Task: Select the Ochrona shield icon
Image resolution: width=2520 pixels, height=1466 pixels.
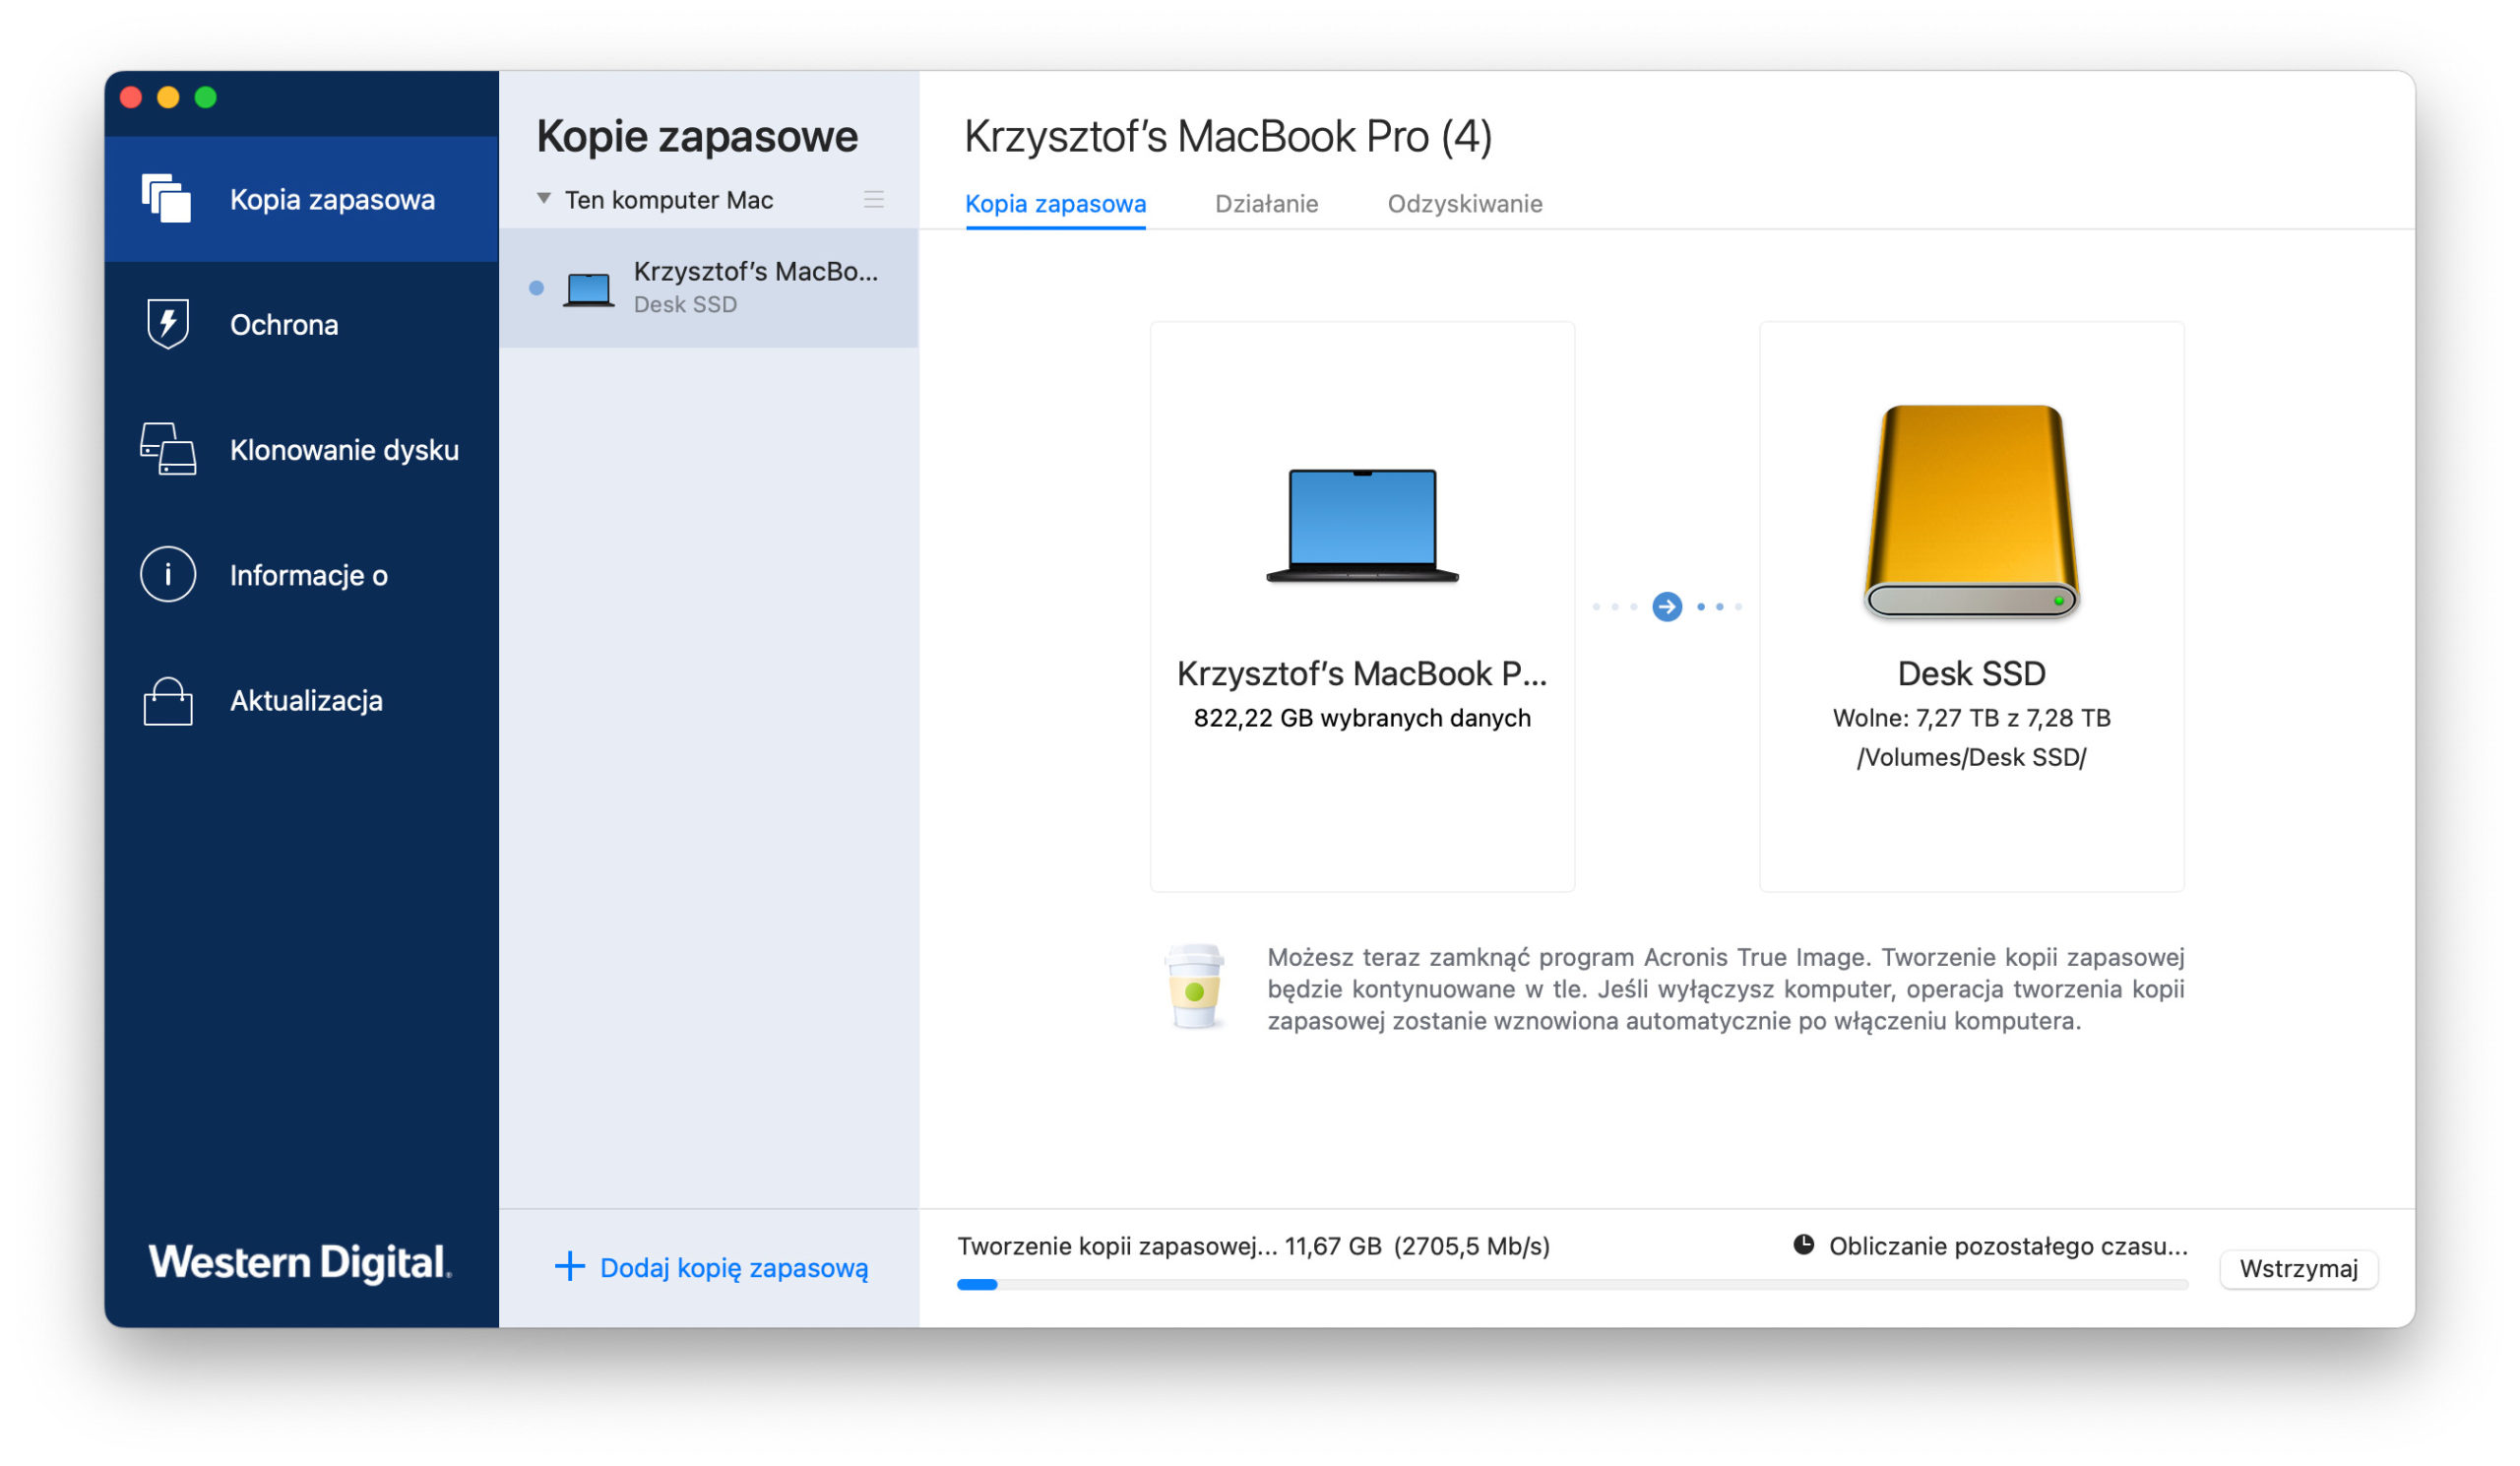Action: [x=168, y=324]
